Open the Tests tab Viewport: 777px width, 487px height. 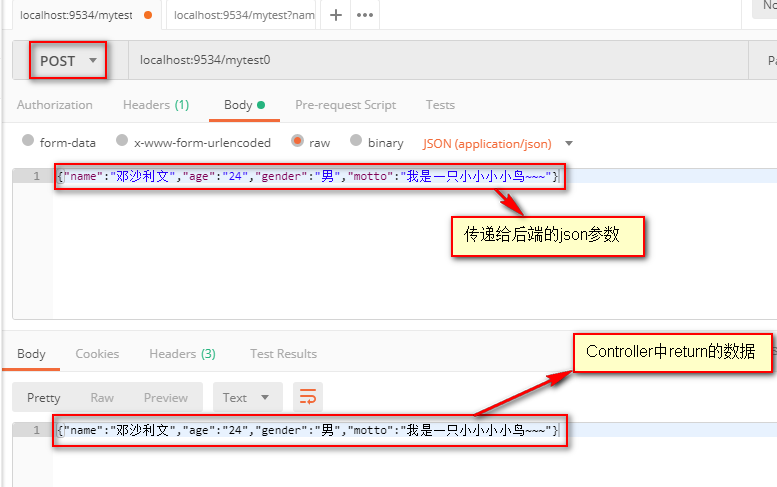click(x=440, y=105)
